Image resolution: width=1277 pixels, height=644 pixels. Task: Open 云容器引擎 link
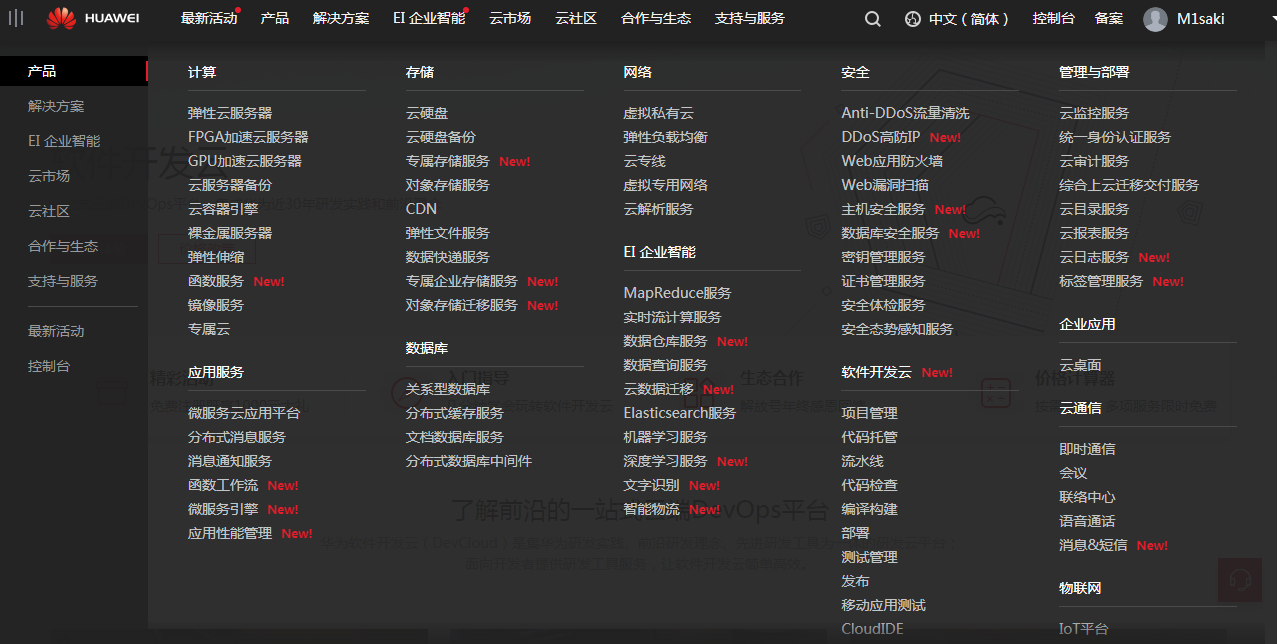point(223,209)
